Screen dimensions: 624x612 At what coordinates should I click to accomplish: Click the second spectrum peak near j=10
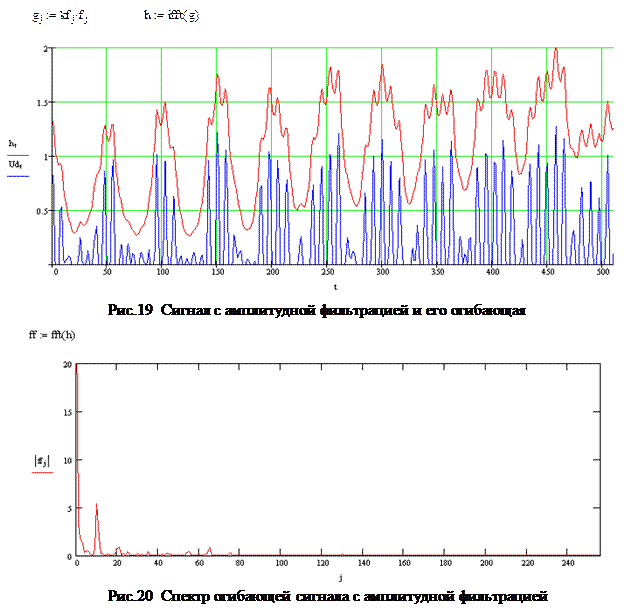pos(97,505)
